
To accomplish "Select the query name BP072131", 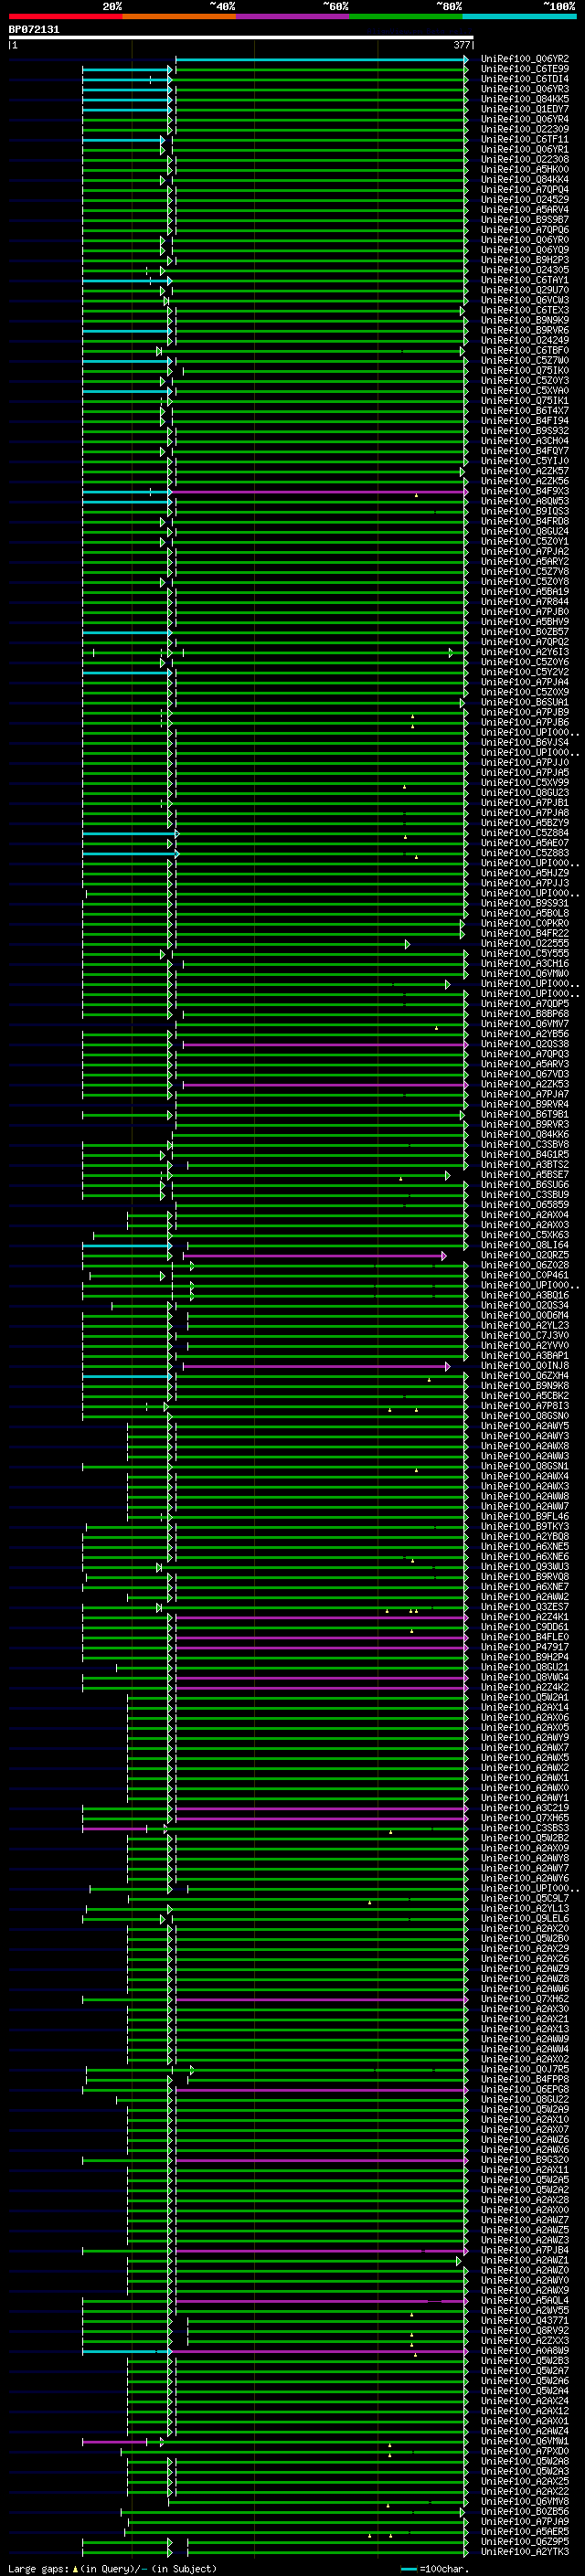I will click(x=34, y=29).
